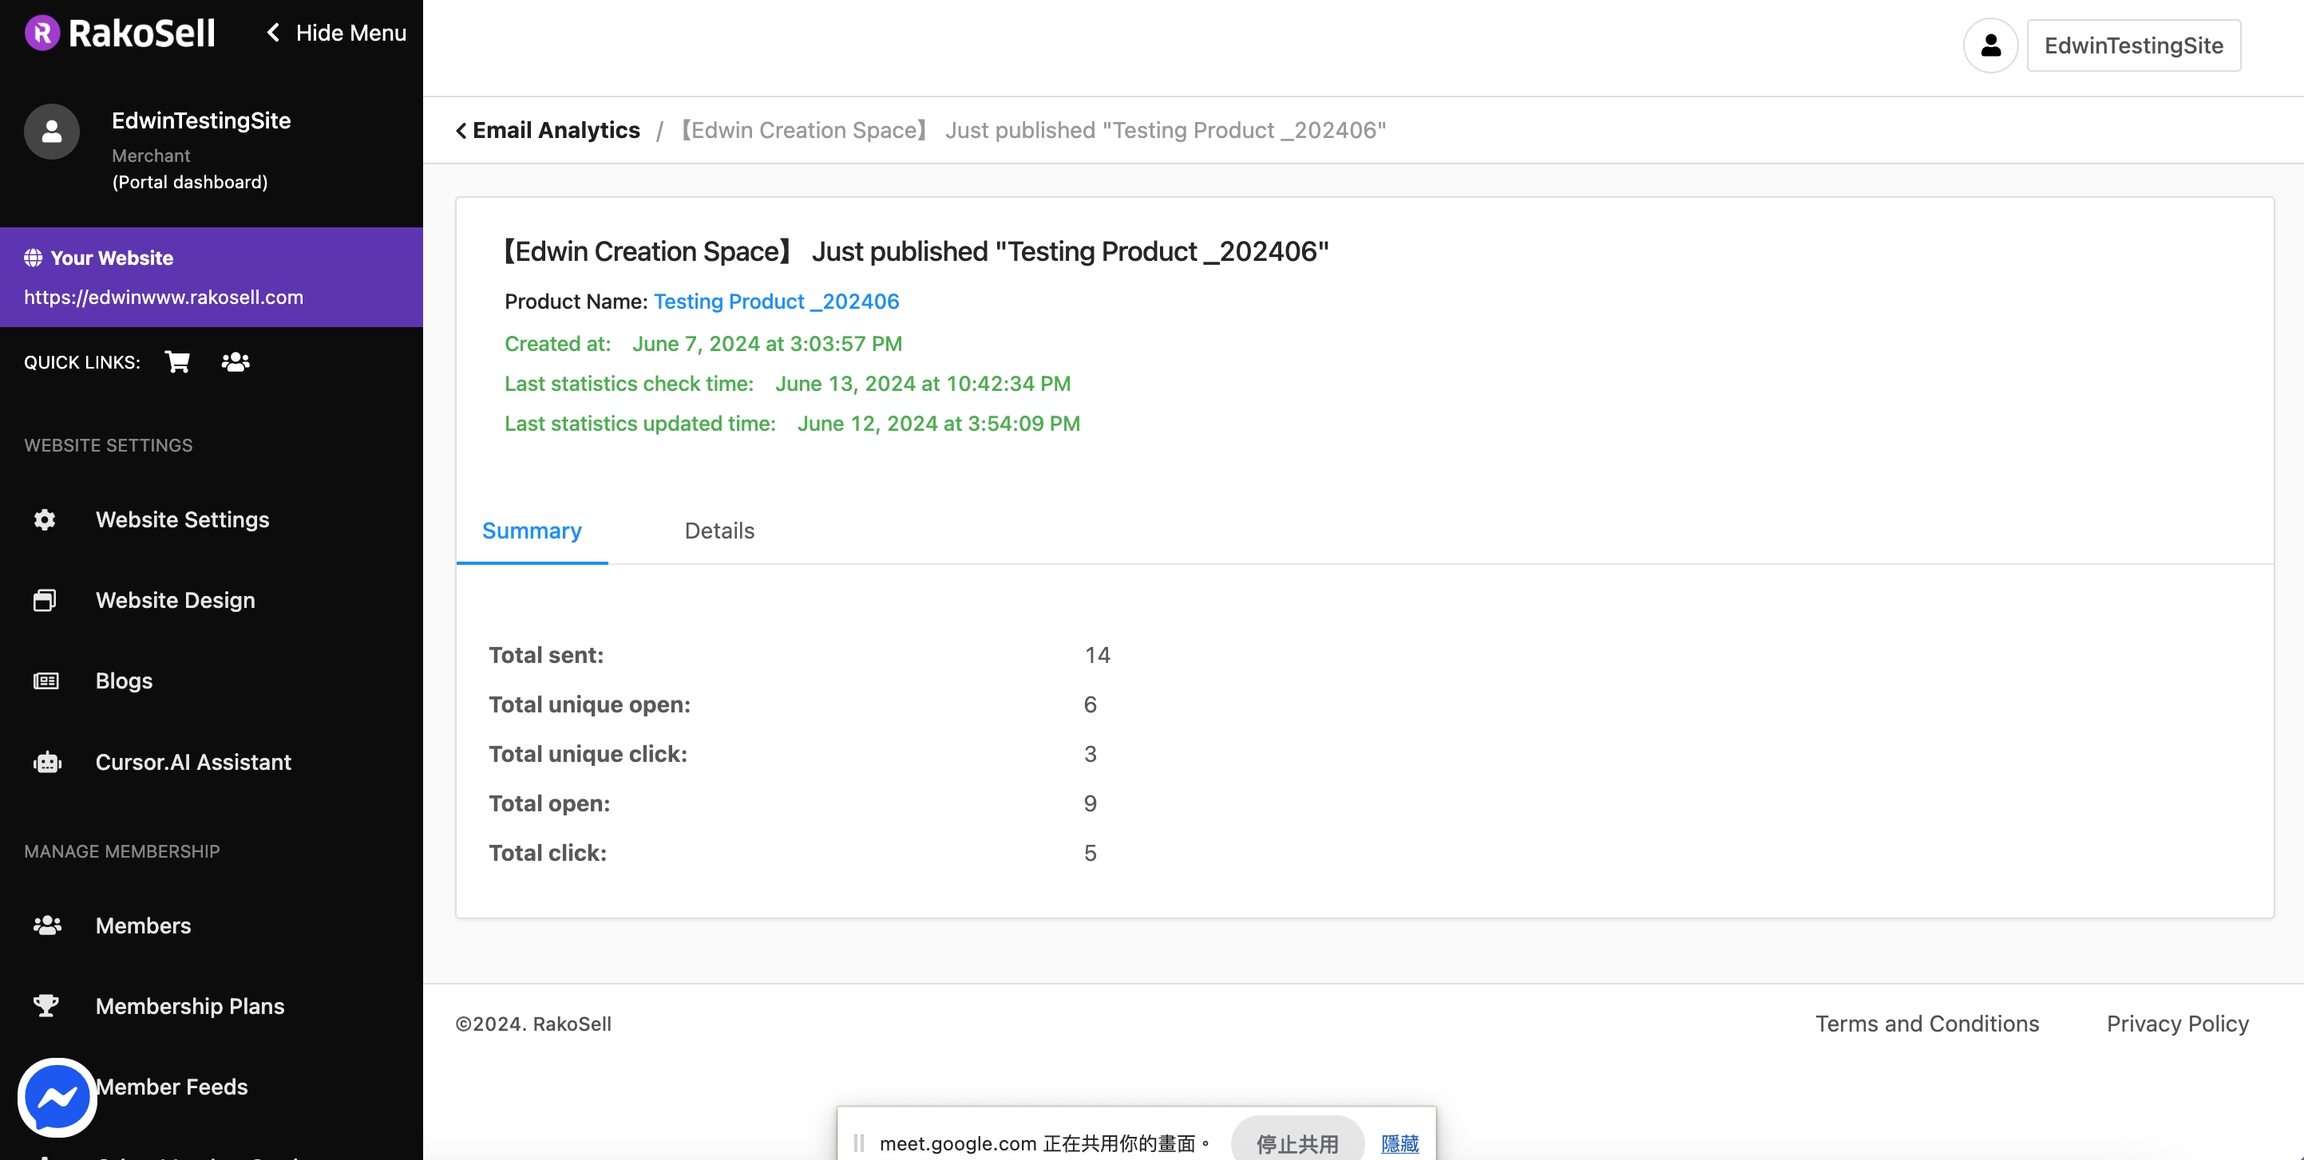Open the Testing Product _202406 link
This screenshot has width=2304, height=1160.
tap(776, 301)
